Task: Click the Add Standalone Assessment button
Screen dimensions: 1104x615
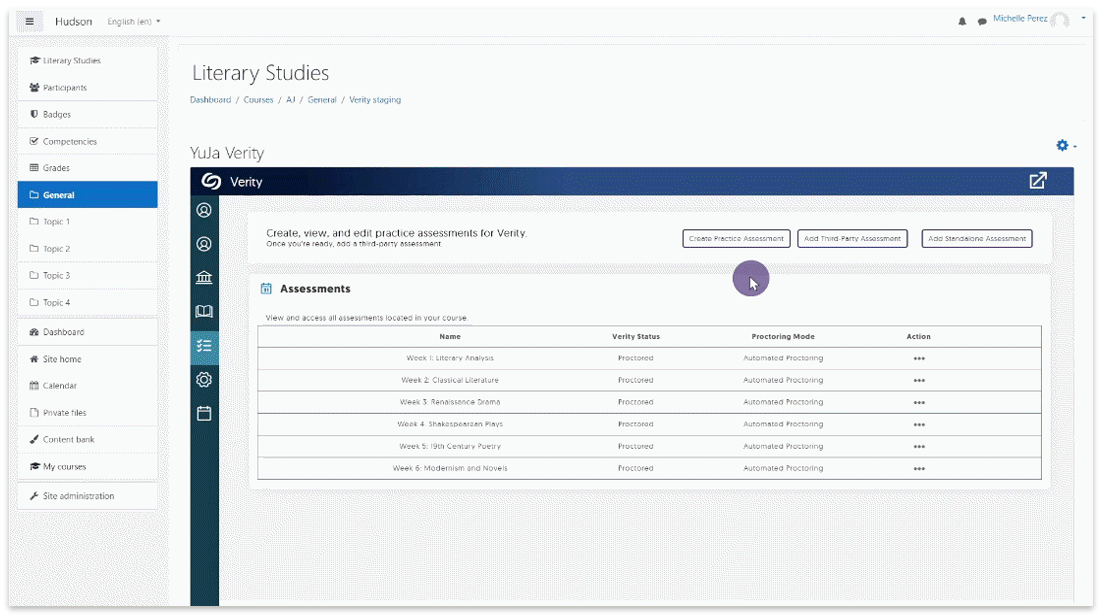Action: pos(976,239)
